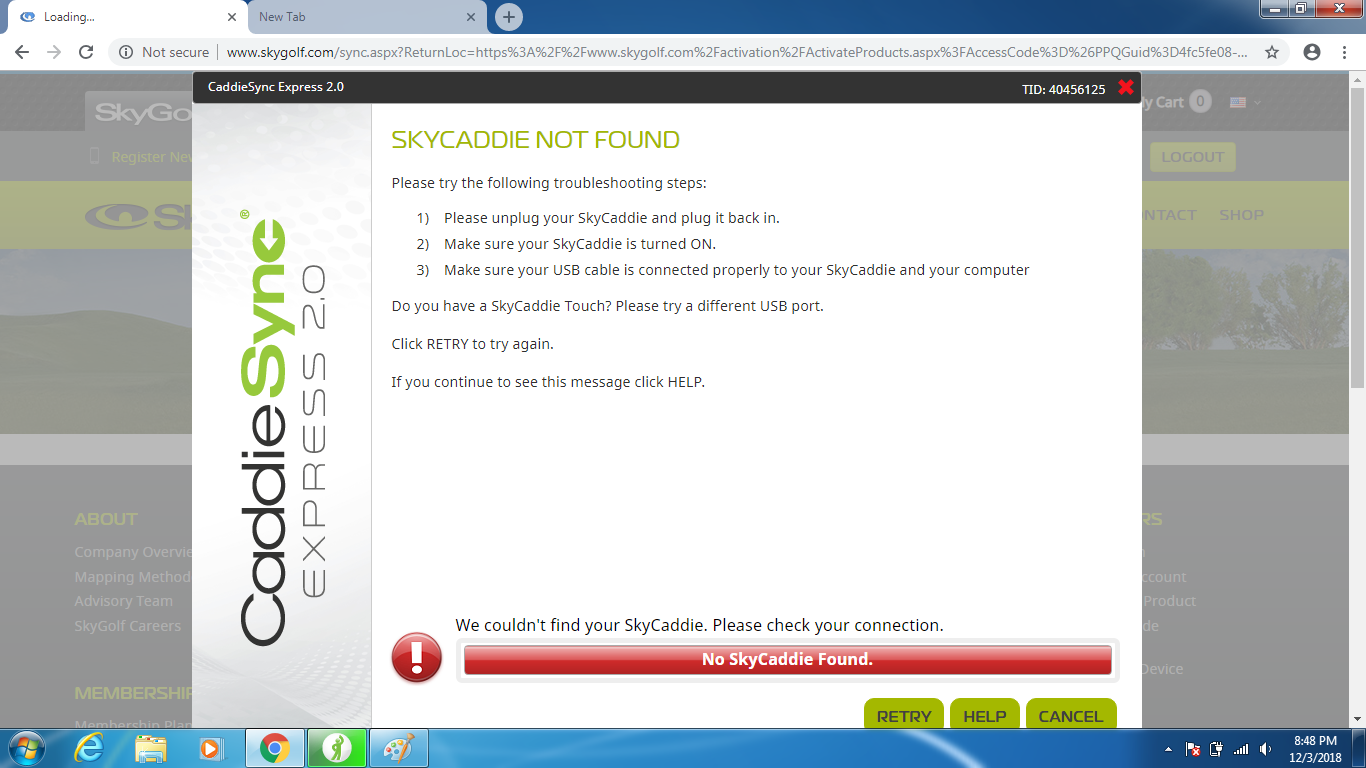
Task: Open the Chrome three-dot menu
Action: coord(1345,52)
